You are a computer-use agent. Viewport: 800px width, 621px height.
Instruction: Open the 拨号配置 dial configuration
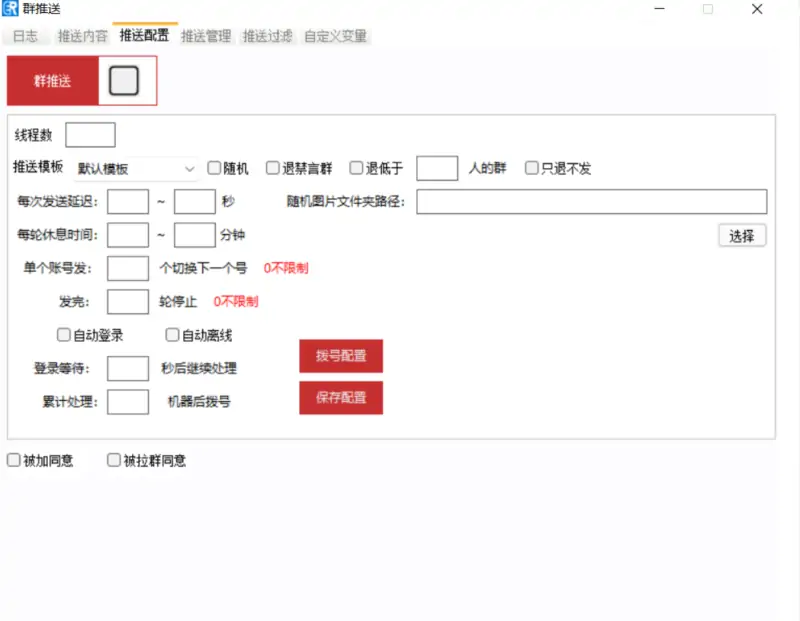click(341, 355)
